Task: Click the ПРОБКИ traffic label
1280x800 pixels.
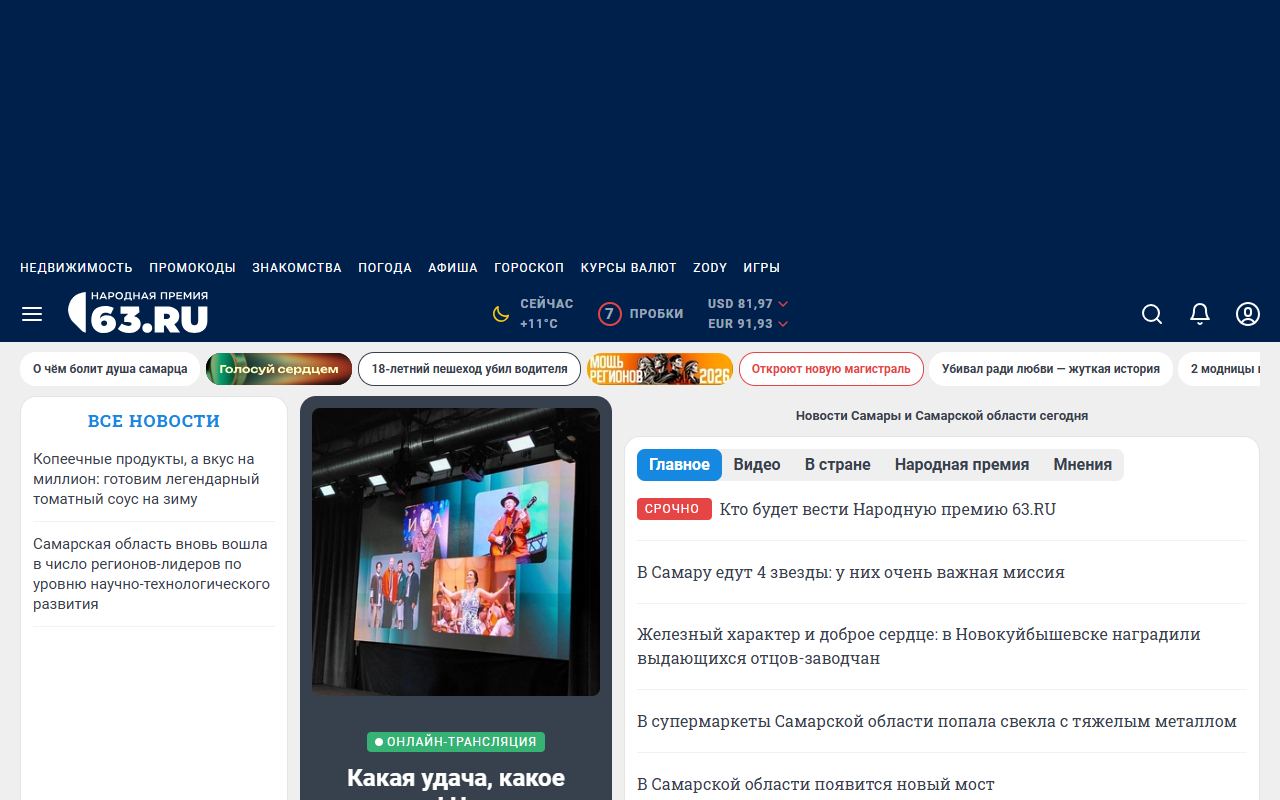Action: coord(656,314)
